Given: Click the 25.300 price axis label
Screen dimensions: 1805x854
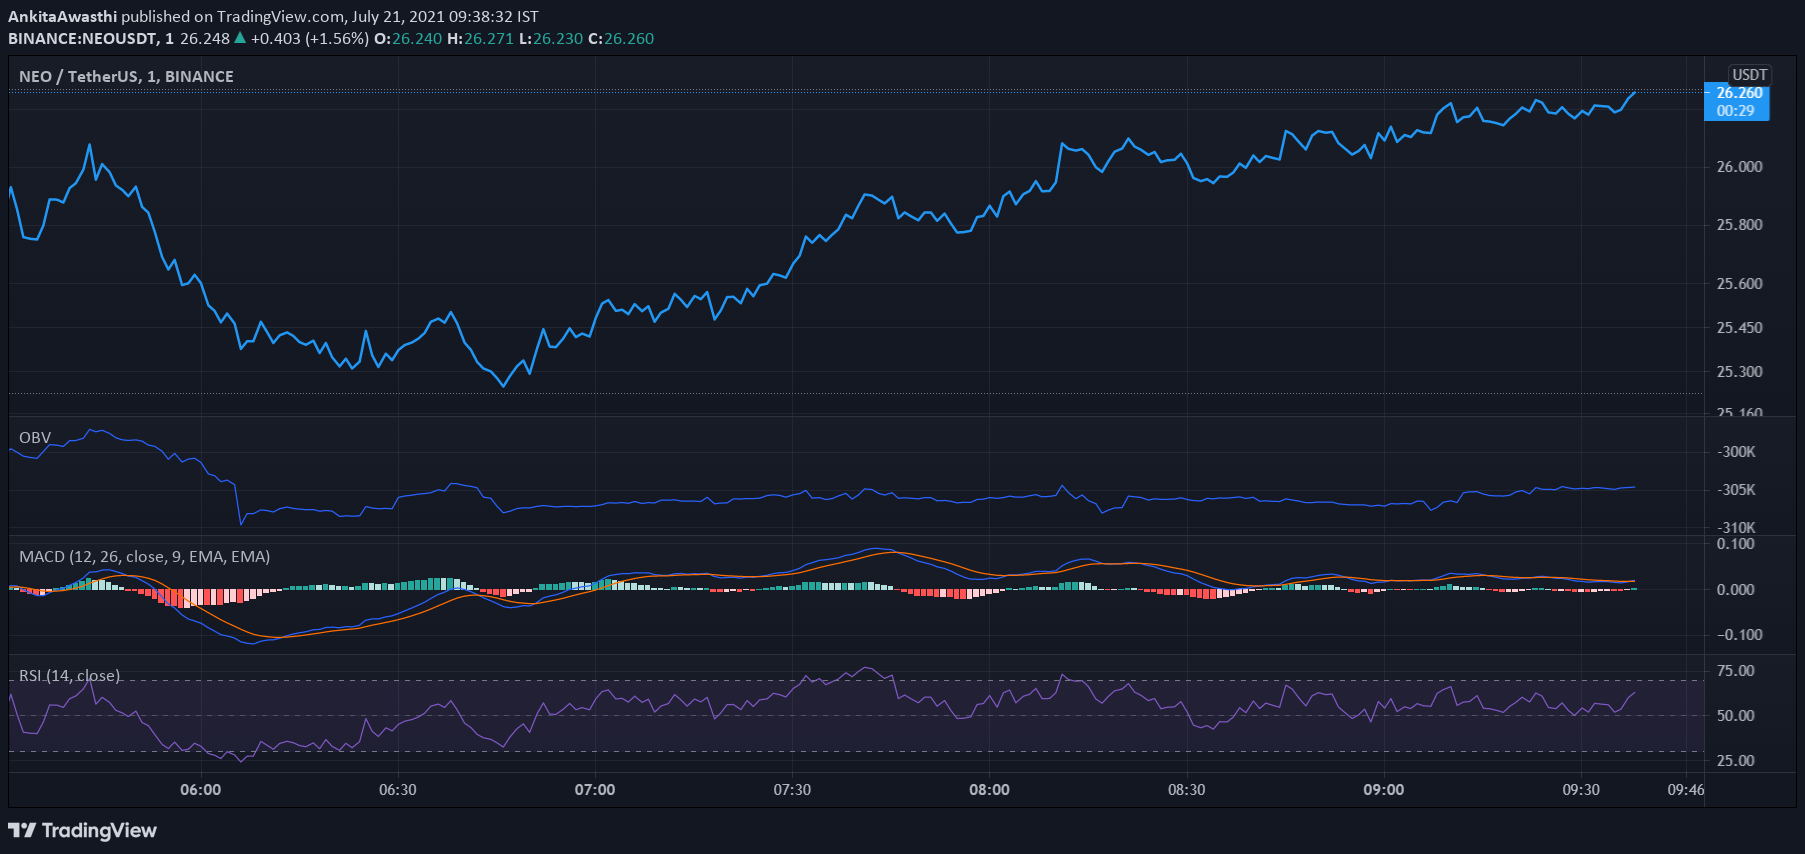Looking at the screenshot, I should [x=1740, y=372].
